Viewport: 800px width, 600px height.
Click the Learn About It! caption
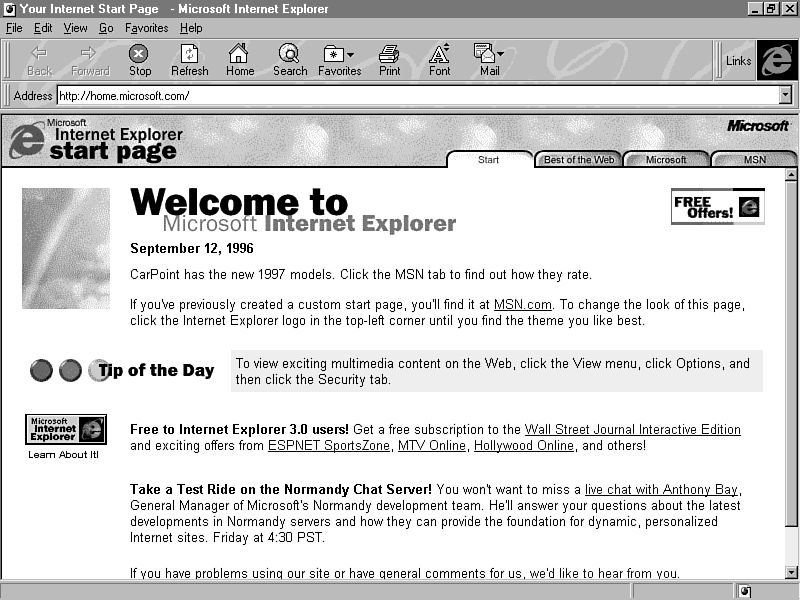pos(64,455)
